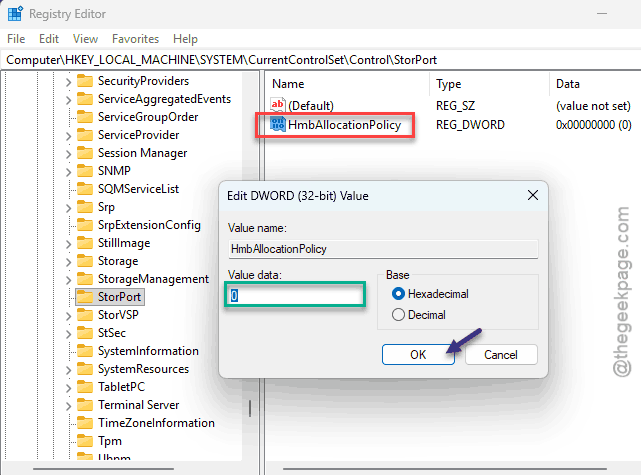Expand the ServiceAggregatedEvents key

[x=68, y=100]
